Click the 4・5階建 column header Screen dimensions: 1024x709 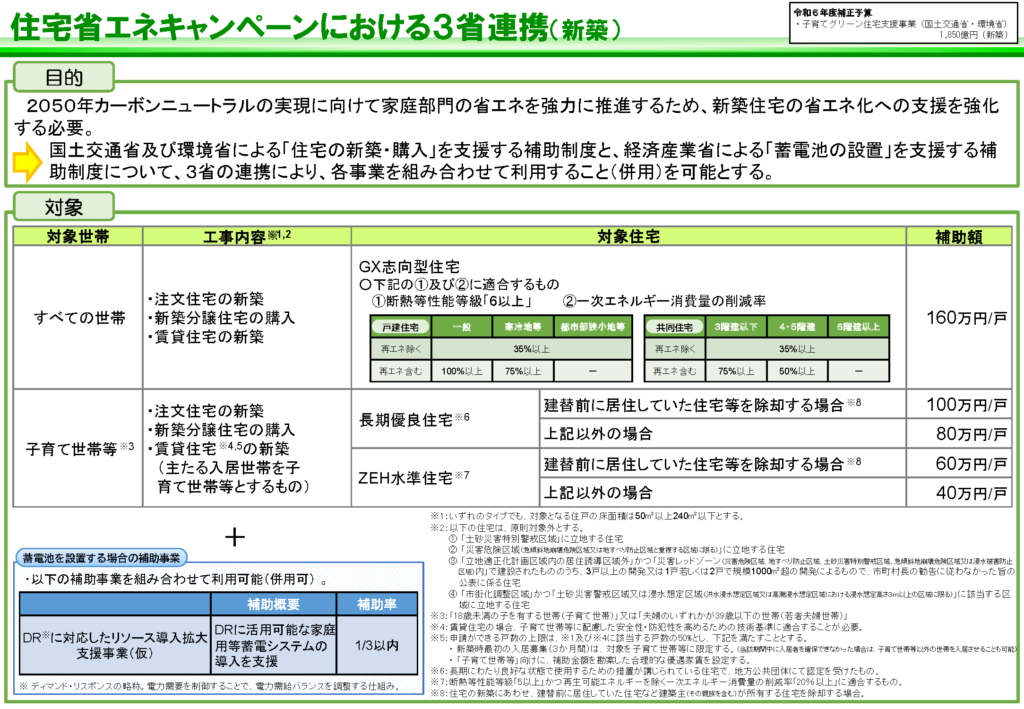click(x=797, y=326)
